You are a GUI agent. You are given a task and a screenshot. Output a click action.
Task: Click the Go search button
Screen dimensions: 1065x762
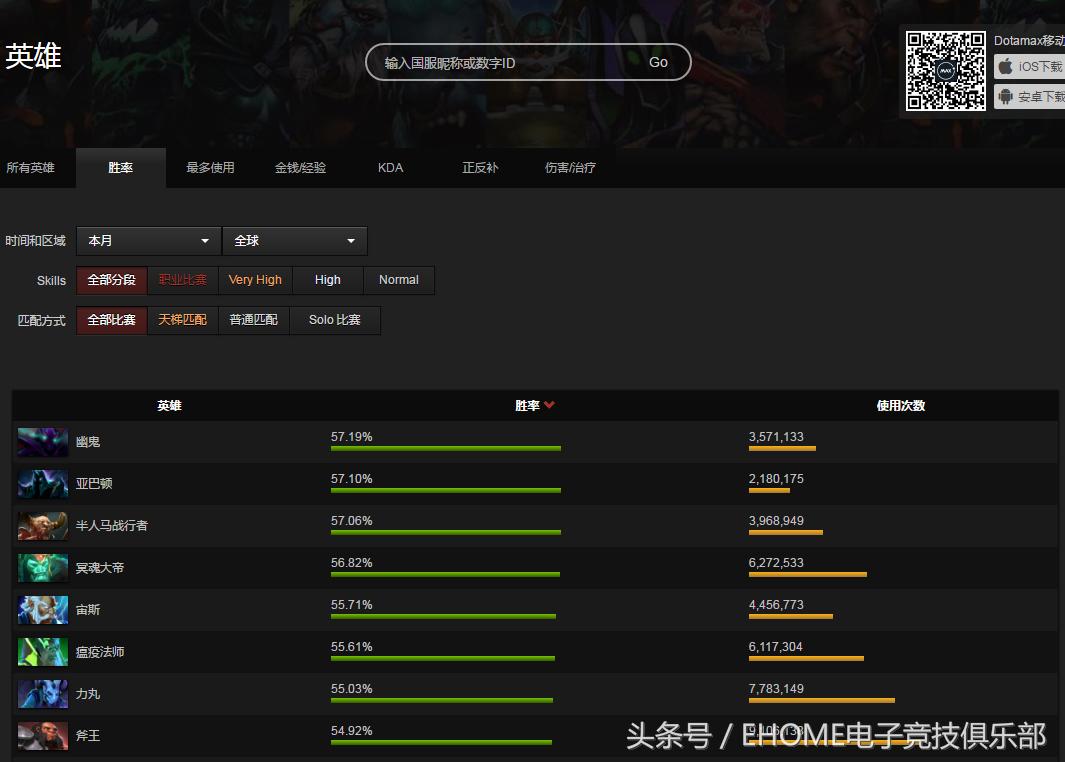click(x=658, y=62)
